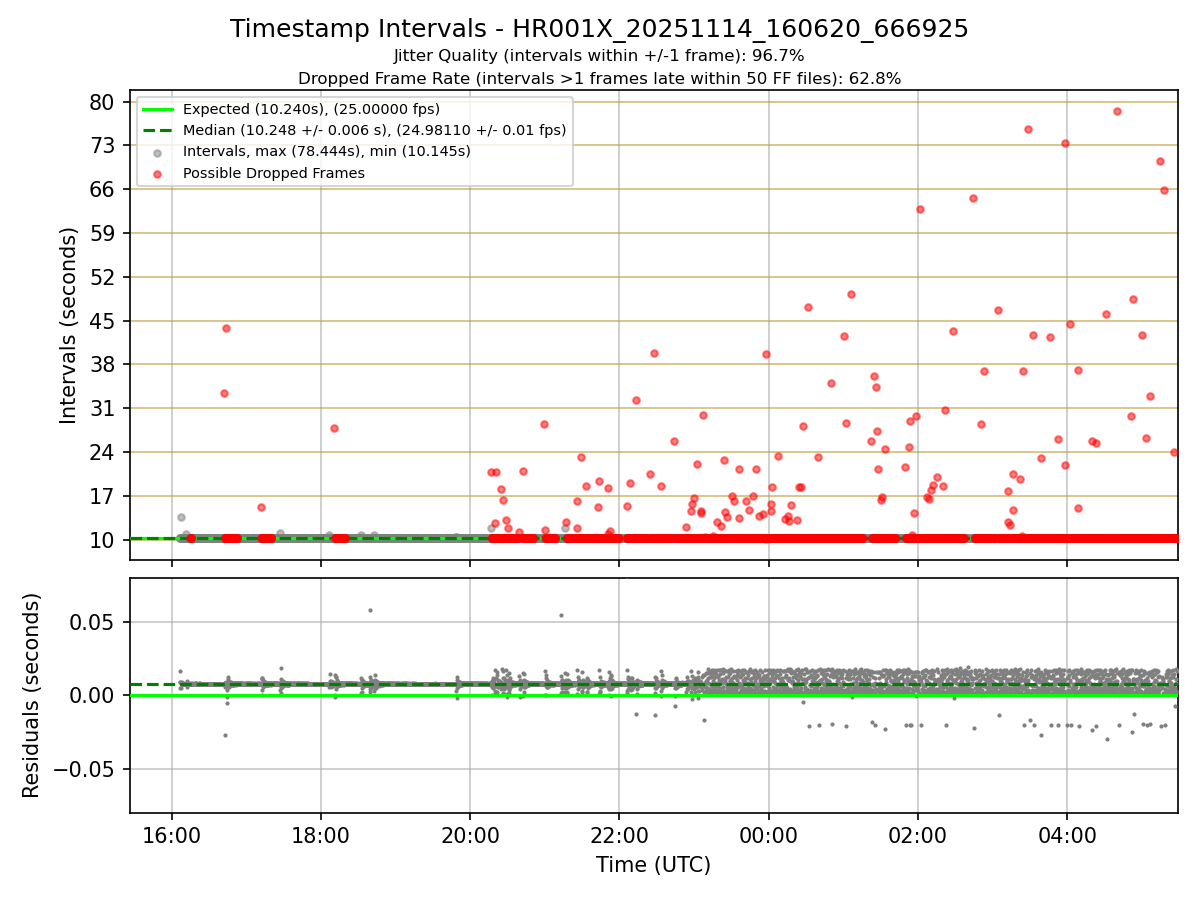Click the residual outlier point near 0.06 before 19:00

tap(370, 610)
